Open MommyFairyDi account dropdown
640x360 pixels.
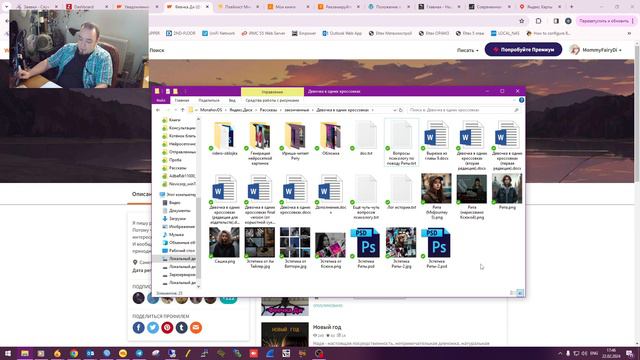(597, 50)
